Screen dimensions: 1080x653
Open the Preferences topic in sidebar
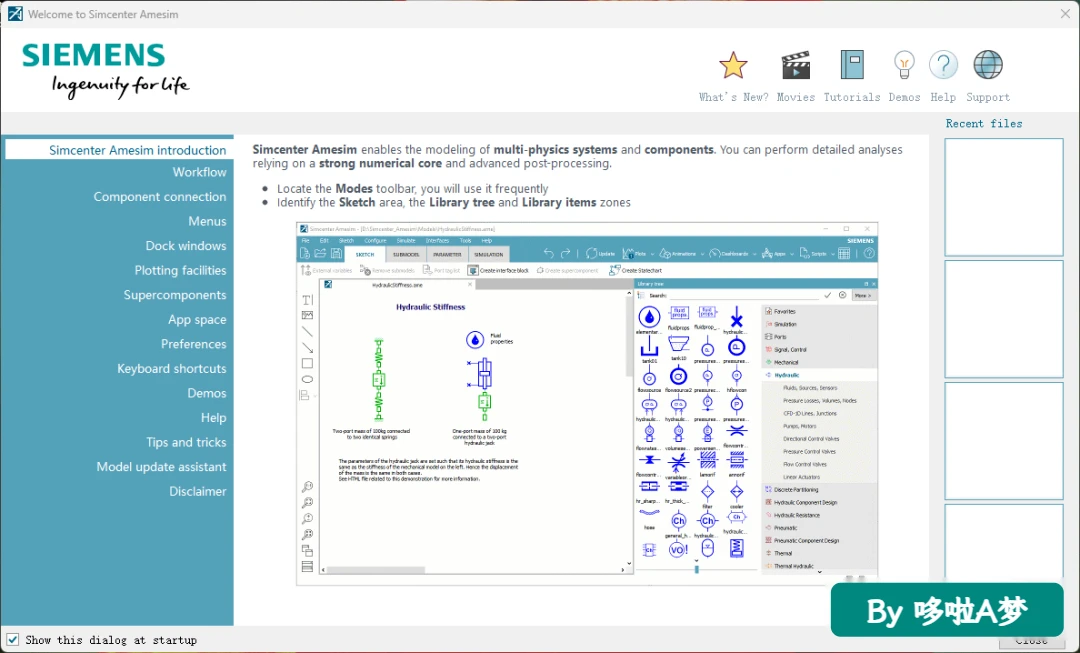194,344
